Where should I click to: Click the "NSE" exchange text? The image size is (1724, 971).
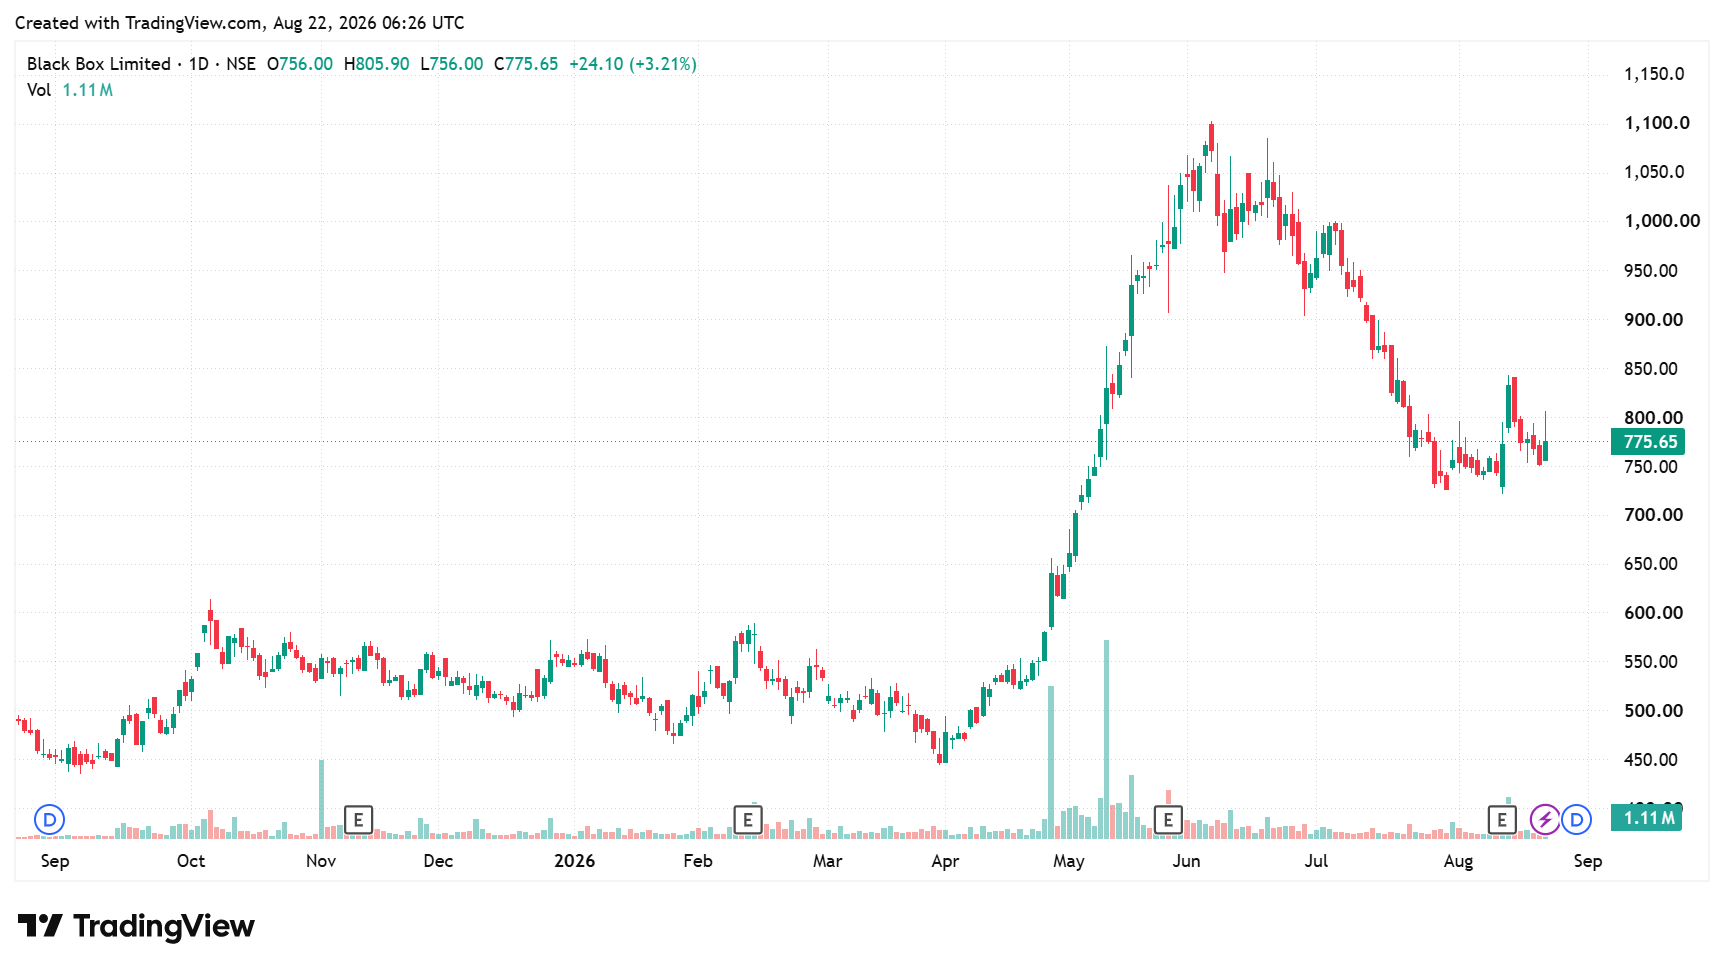[241, 64]
